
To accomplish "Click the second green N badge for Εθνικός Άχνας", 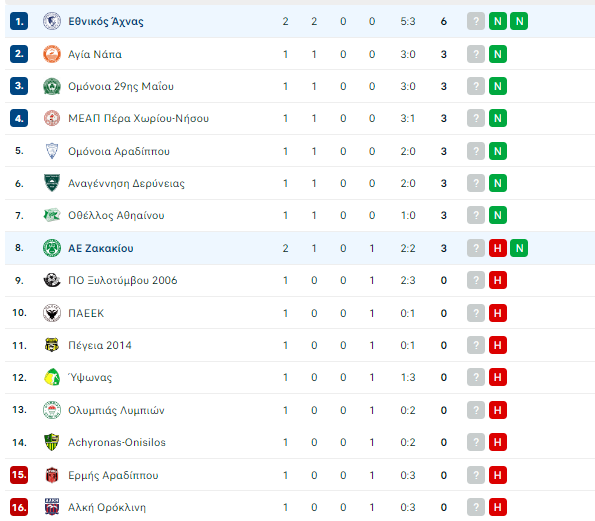I will 519,21.
